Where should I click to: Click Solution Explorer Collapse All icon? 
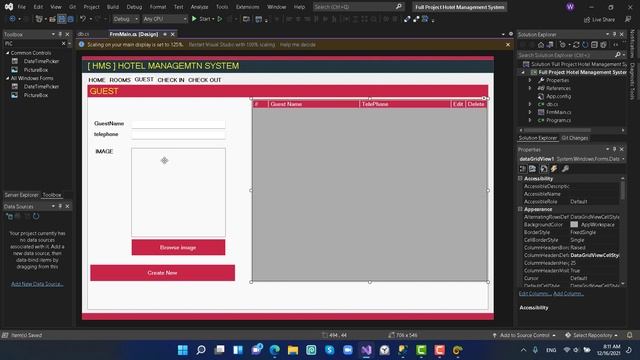(x=594, y=44)
